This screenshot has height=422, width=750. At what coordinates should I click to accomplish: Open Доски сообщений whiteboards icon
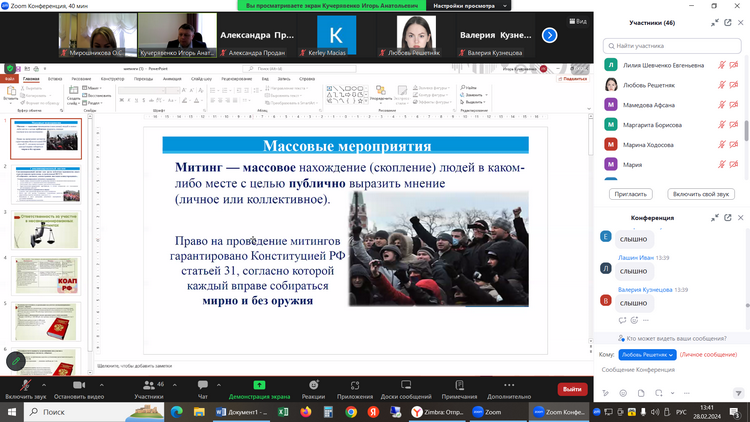click(x=405, y=385)
